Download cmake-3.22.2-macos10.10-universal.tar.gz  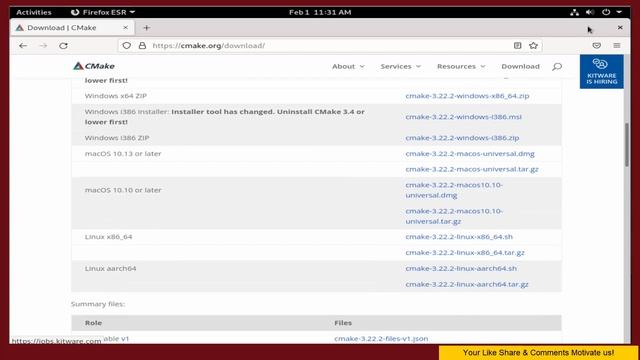click(454, 216)
